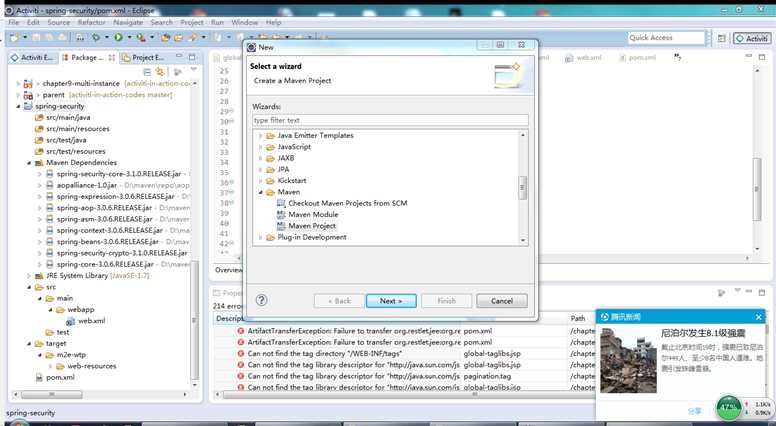Click the Quick Access search field
Image resolution: width=776 pixels, height=426 pixels.
[x=666, y=38]
